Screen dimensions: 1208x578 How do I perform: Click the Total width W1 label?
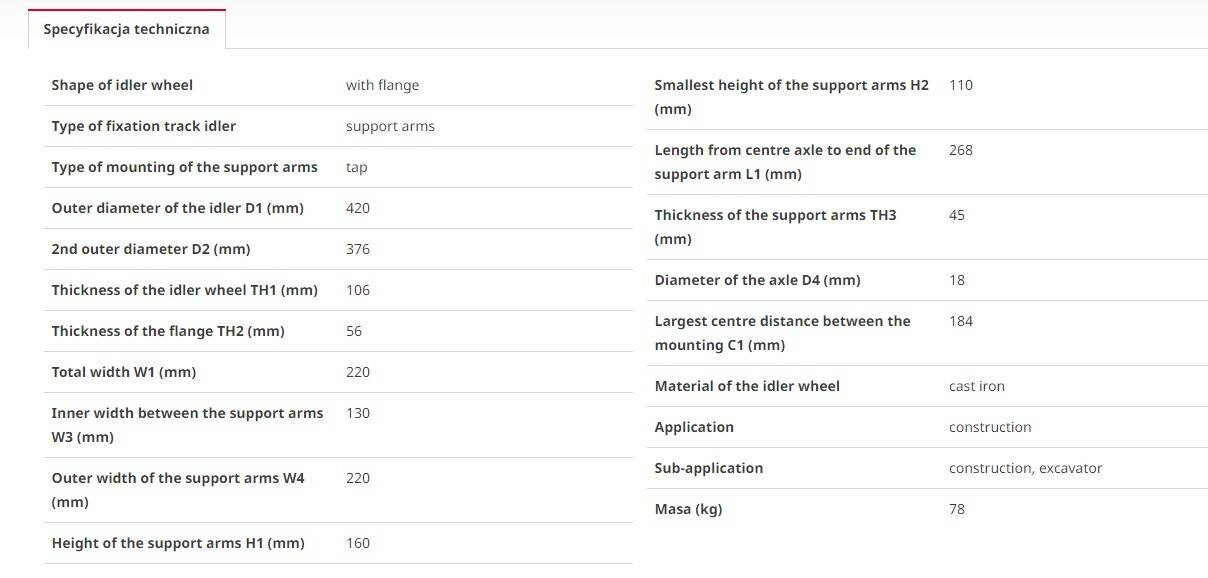pyautogui.click(x=124, y=372)
